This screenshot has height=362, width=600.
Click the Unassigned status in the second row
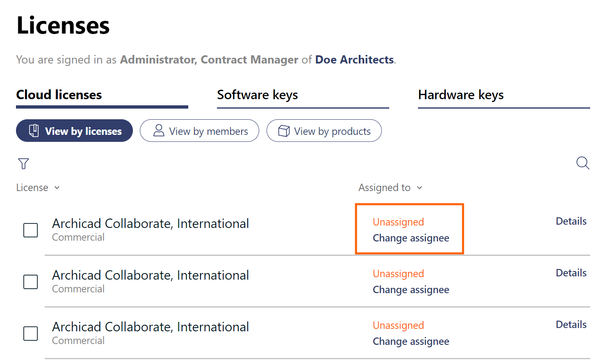tap(398, 274)
